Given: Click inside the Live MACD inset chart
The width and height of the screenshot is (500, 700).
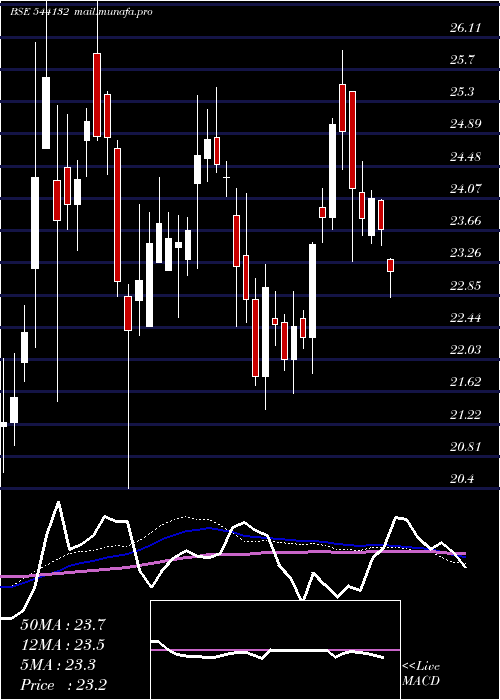Looking at the screenshot, I should point(275,650).
